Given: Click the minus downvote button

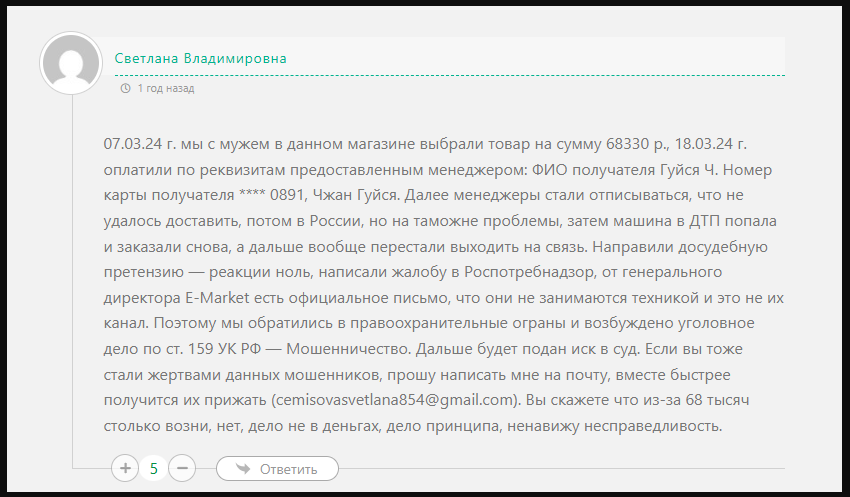Looking at the screenshot, I should tap(181, 468).
